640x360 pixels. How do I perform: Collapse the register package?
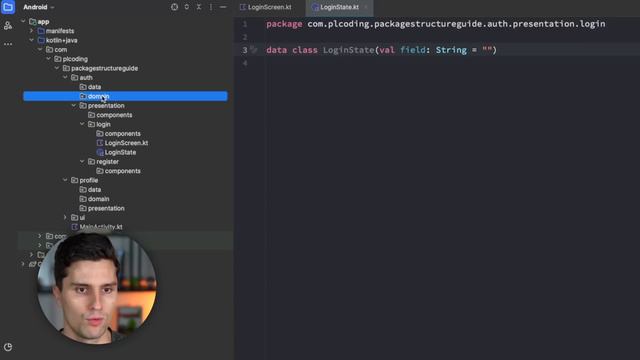[82, 161]
